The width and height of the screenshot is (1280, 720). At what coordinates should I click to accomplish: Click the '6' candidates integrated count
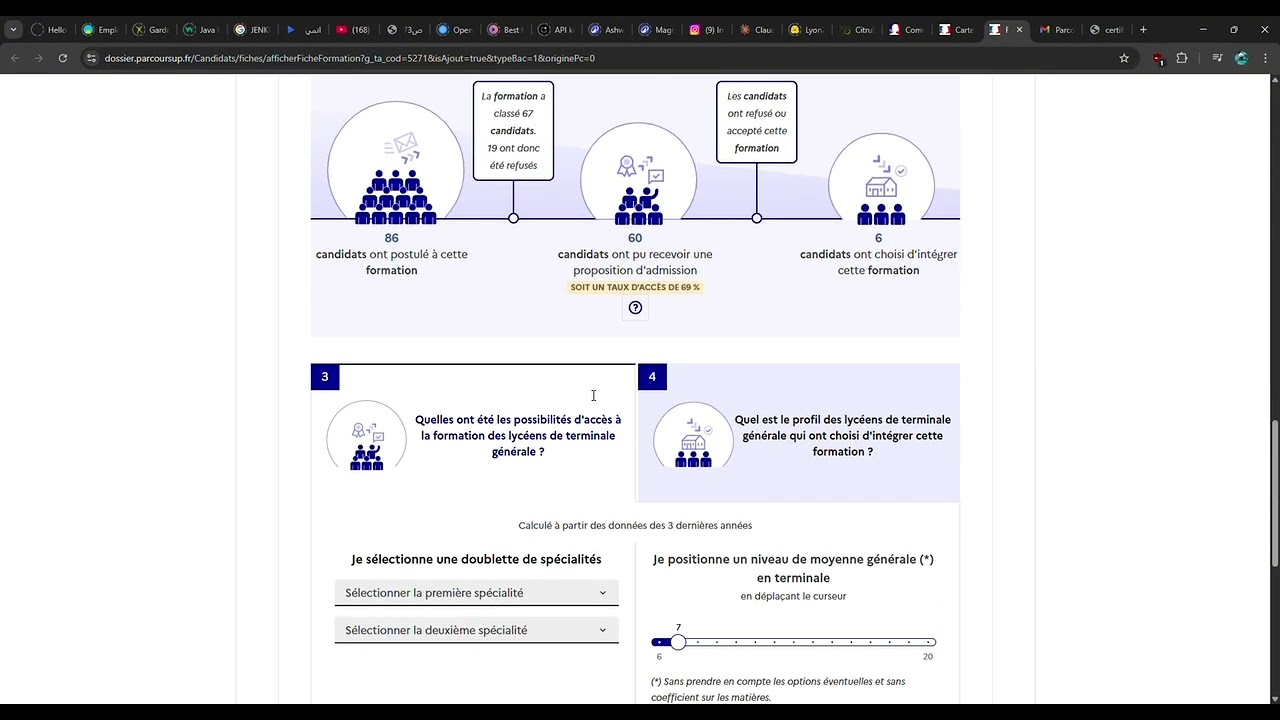click(x=879, y=238)
